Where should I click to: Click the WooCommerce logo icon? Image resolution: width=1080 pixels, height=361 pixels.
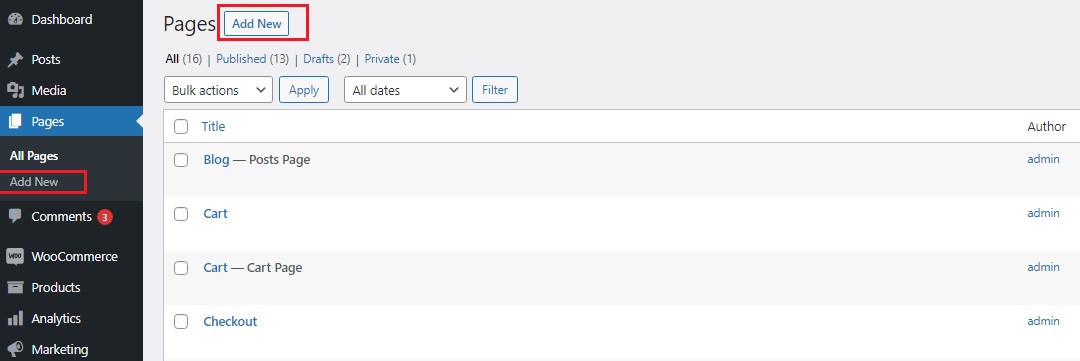click(15, 256)
